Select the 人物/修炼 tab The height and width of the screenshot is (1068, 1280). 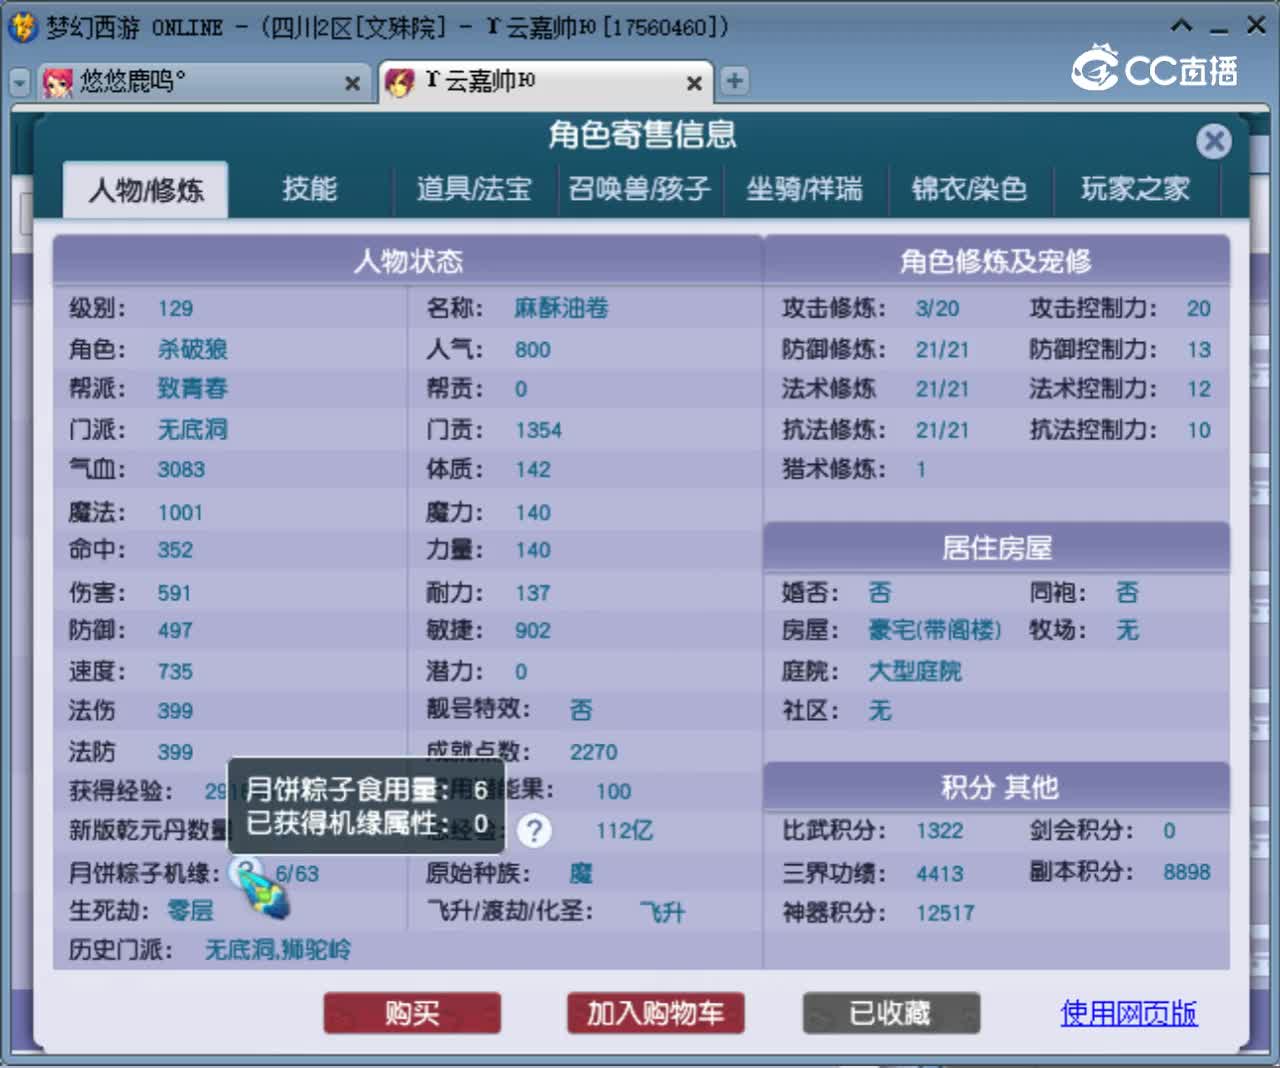[x=145, y=189]
